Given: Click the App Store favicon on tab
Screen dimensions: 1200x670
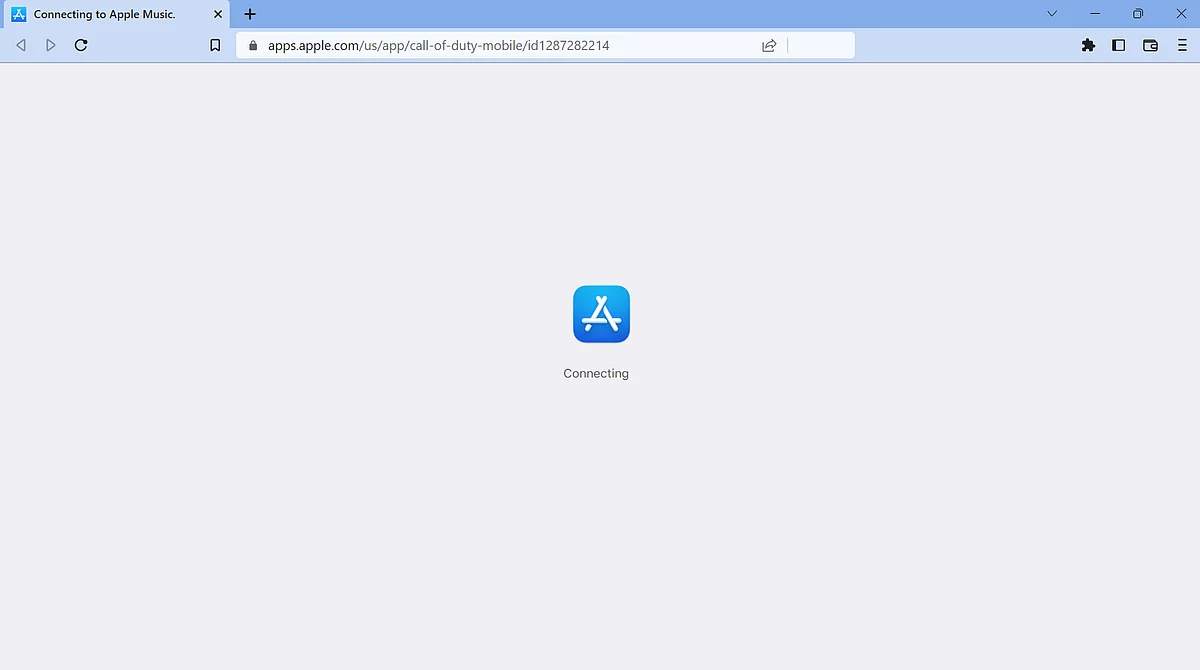Looking at the screenshot, I should point(18,14).
